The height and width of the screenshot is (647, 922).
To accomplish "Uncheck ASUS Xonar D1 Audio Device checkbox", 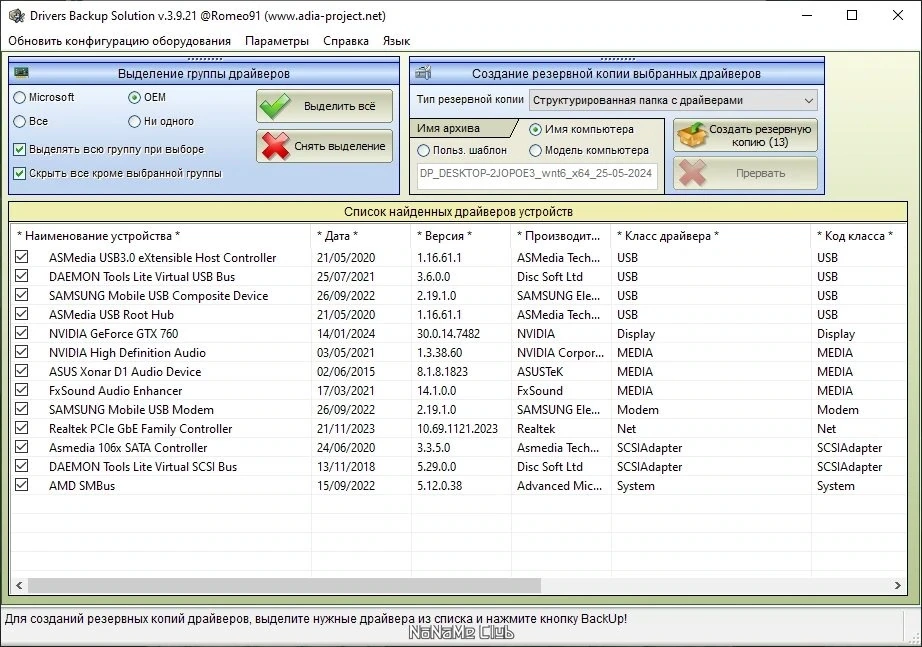I will pyautogui.click(x=22, y=371).
